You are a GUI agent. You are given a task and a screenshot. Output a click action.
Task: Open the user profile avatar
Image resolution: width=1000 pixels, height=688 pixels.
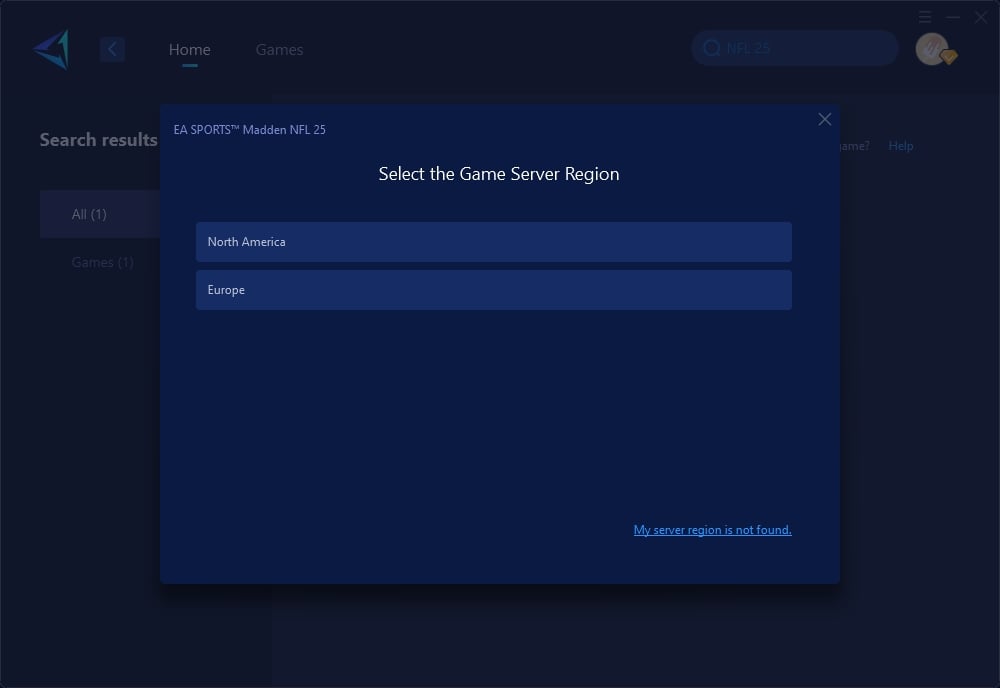[932, 49]
